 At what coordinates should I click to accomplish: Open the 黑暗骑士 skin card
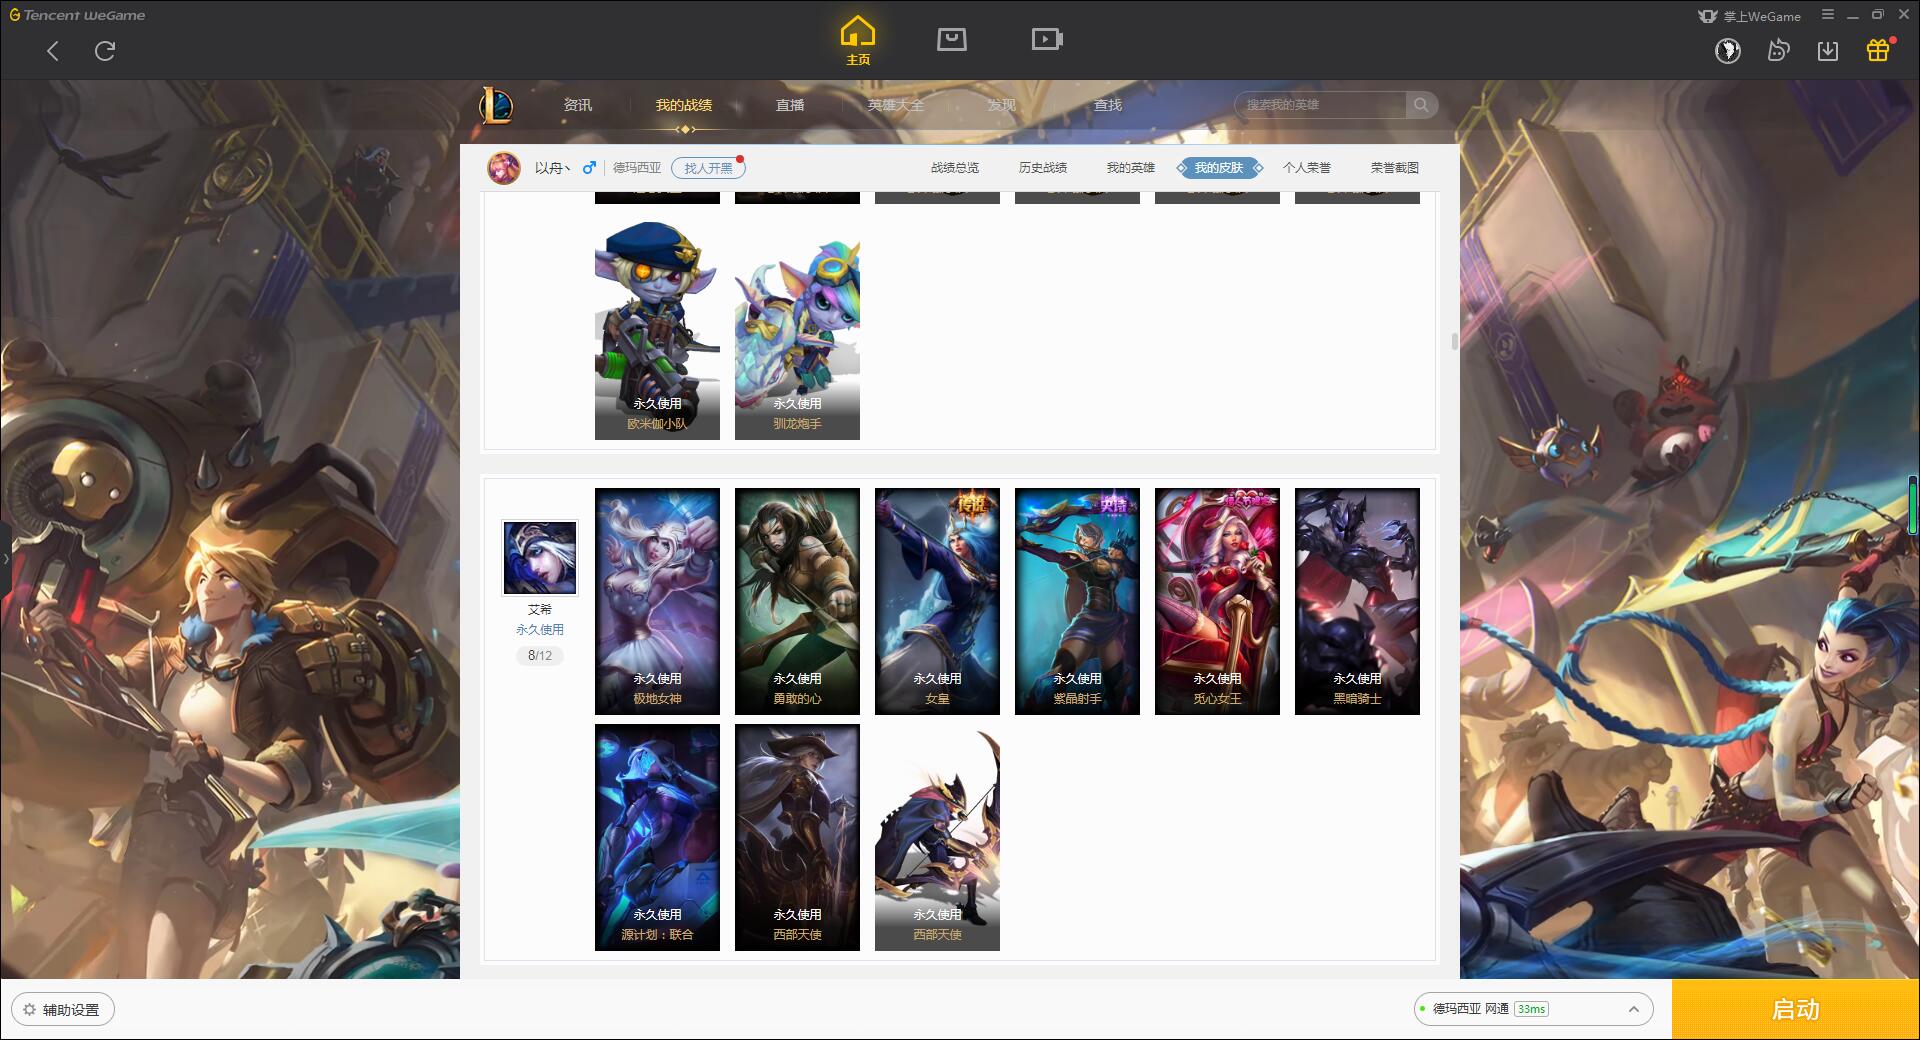tap(1357, 601)
